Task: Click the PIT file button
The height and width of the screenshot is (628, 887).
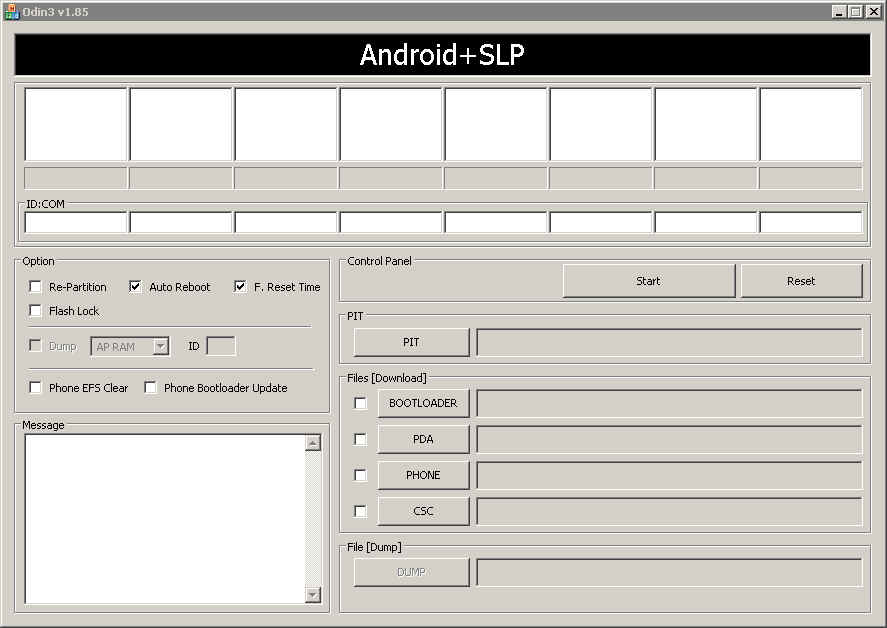Action: pyautogui.click(x=411, y=342)
